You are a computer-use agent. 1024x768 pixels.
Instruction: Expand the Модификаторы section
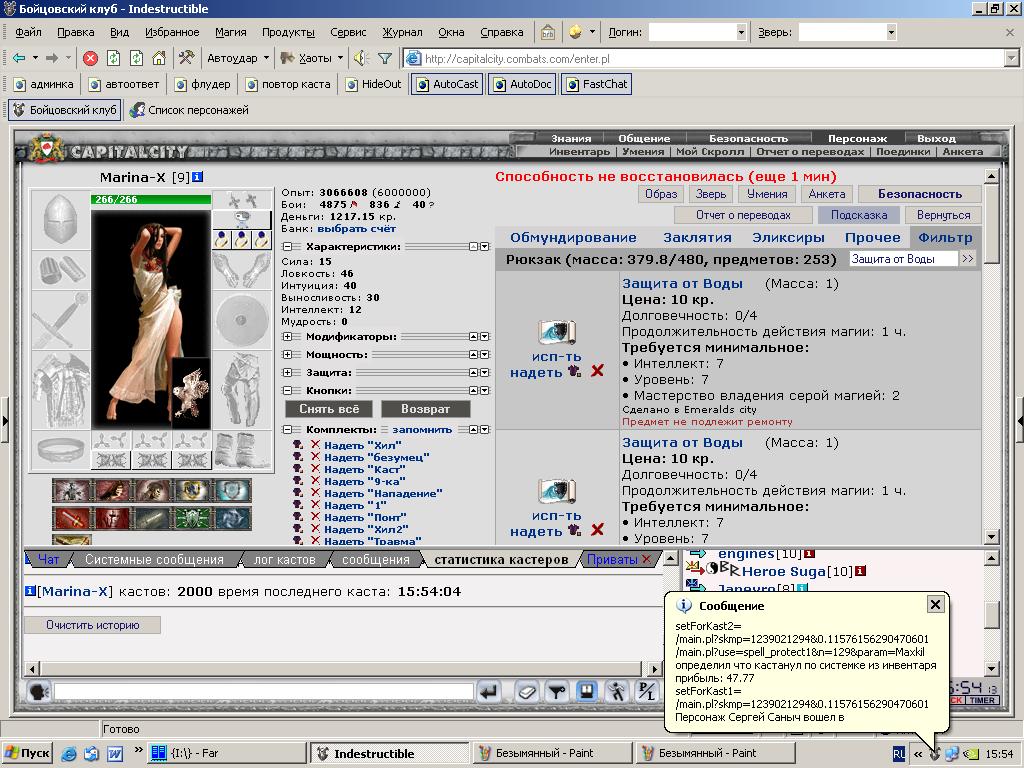click(x=287, y=337)
